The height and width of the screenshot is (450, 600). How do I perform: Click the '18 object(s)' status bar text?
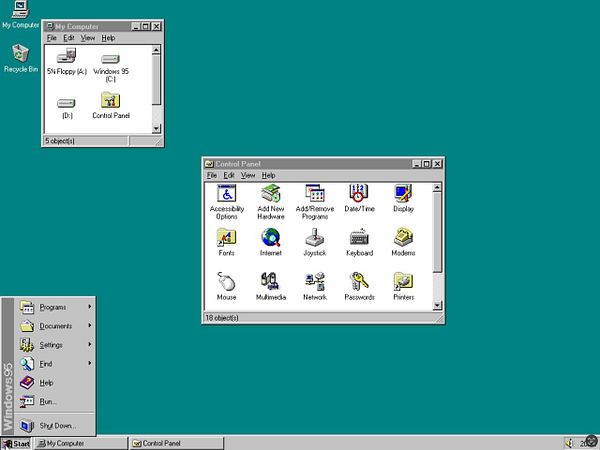(x=222, y=318)
